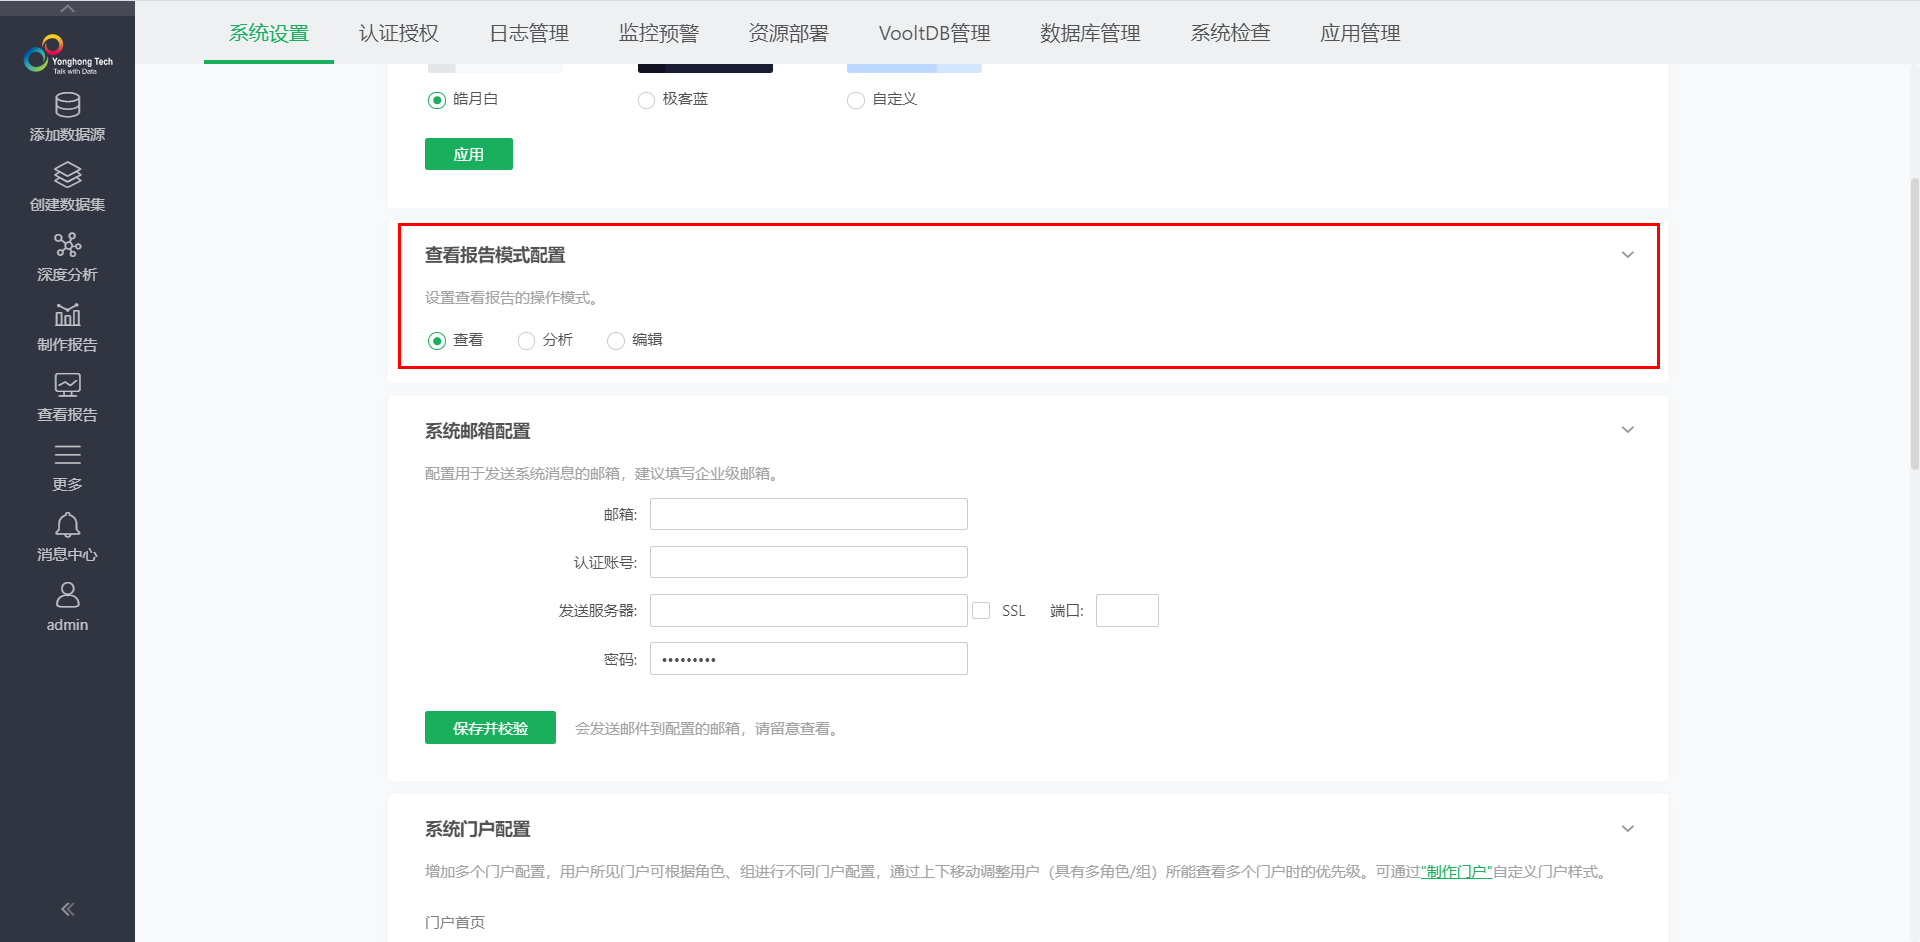1920x942 pixels.
Task: Switch to 监控预警 tab
Action: [x=658, y=33]
